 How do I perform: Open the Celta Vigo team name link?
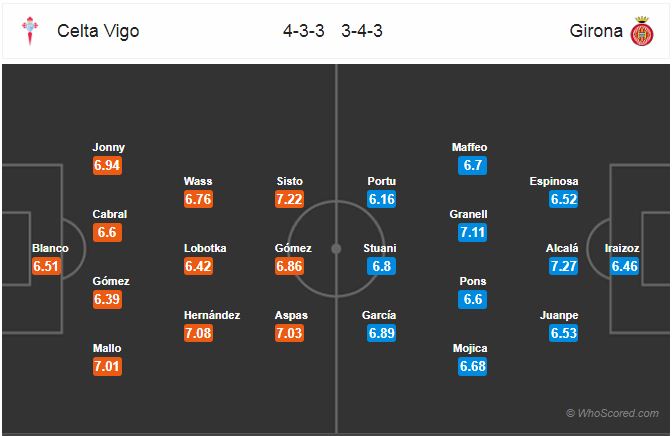click(98, 31)
